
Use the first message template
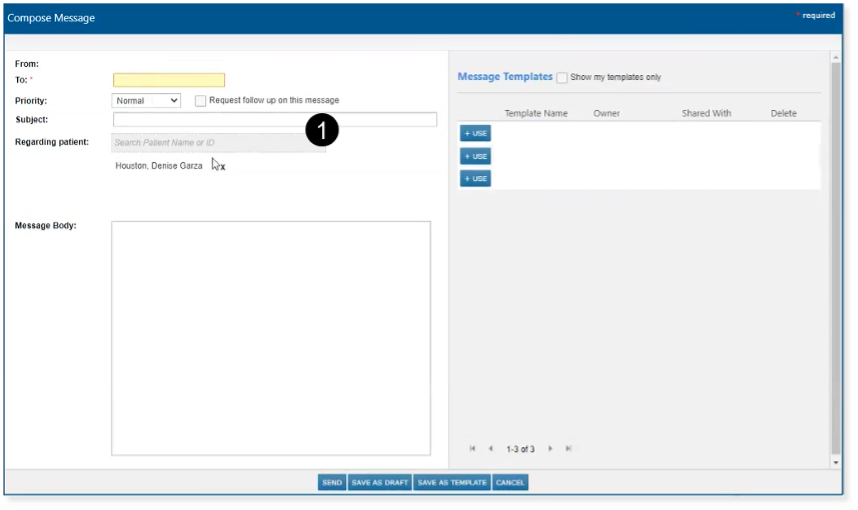[x=475, y=134]
